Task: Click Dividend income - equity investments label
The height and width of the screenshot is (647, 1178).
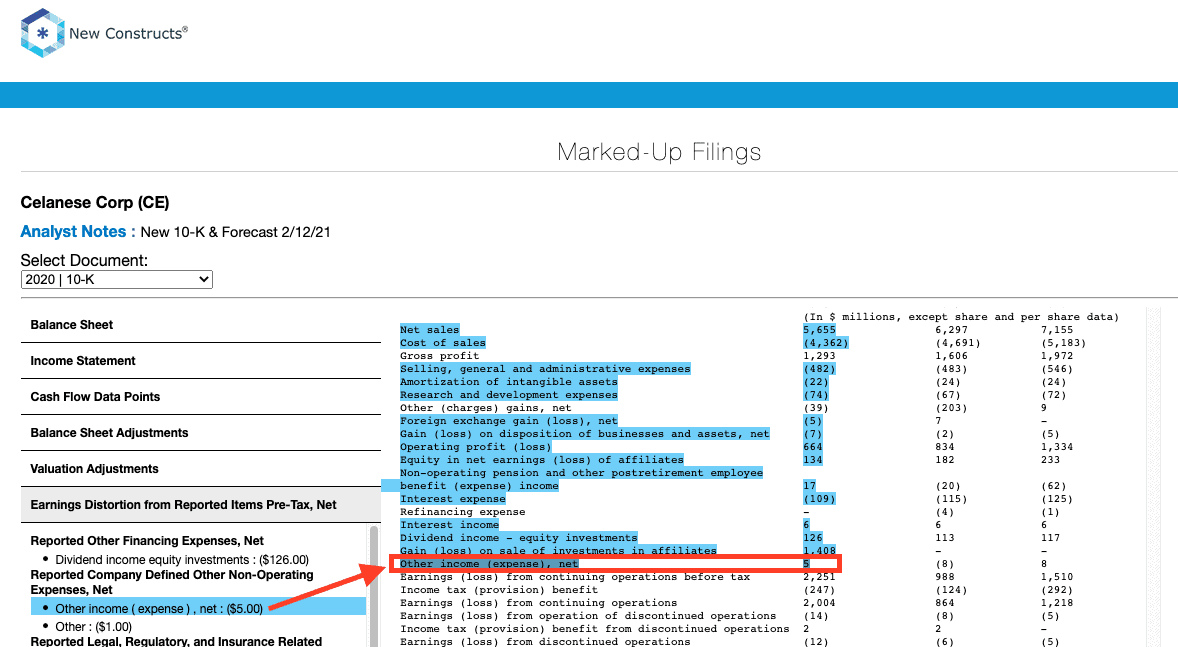Action: point(518,538)
